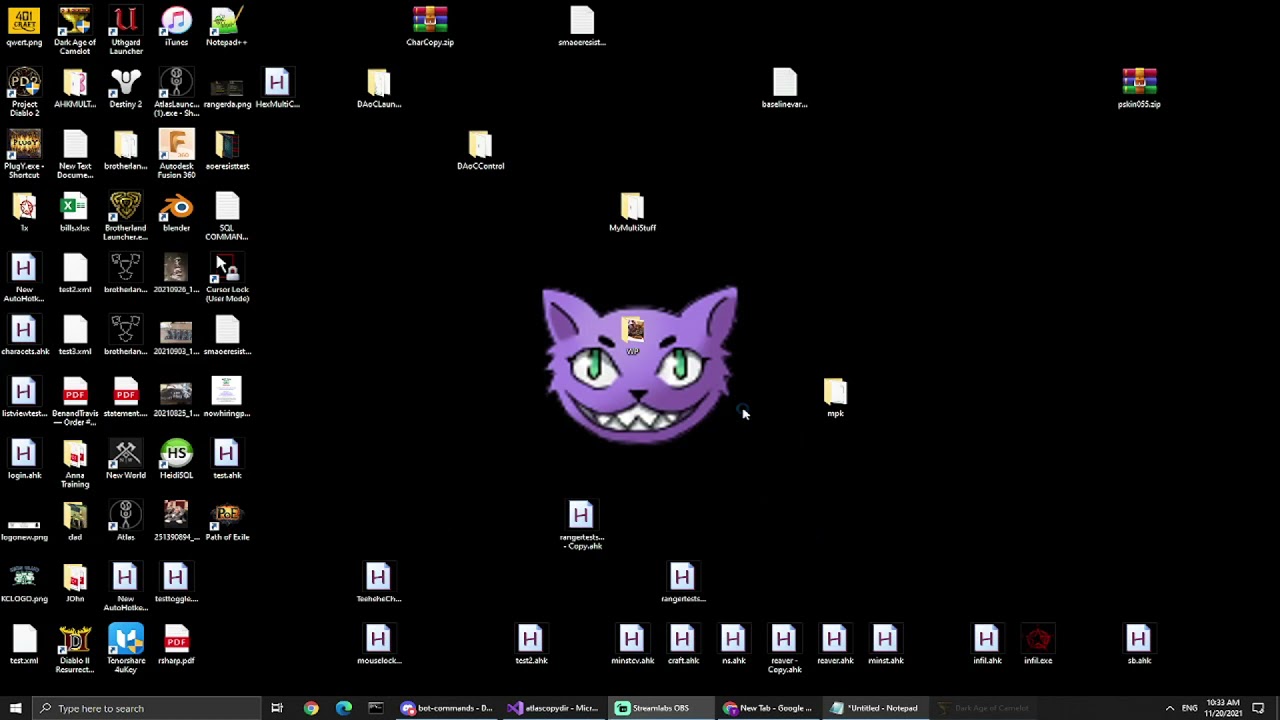
Task: Switch to the Dark Age of Camelot taskbar window
Action: click(x=985, y=708)
